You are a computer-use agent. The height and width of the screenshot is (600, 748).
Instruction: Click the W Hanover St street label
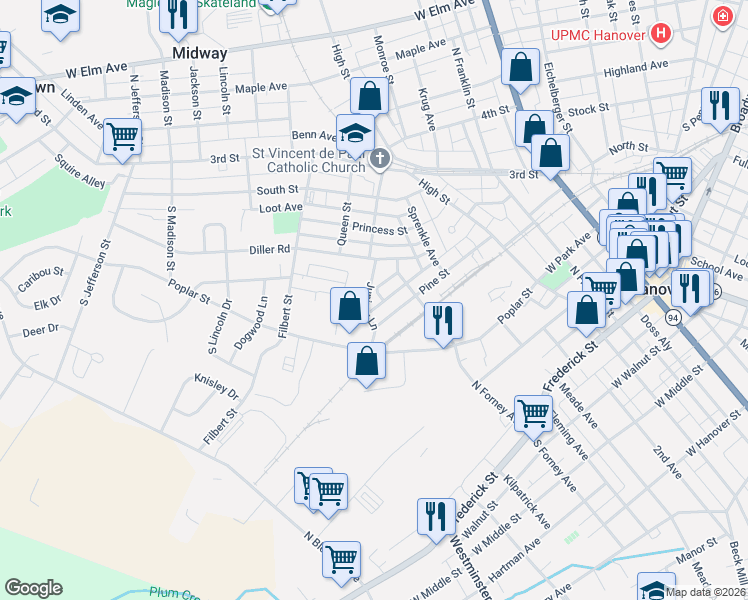(714, 432)
